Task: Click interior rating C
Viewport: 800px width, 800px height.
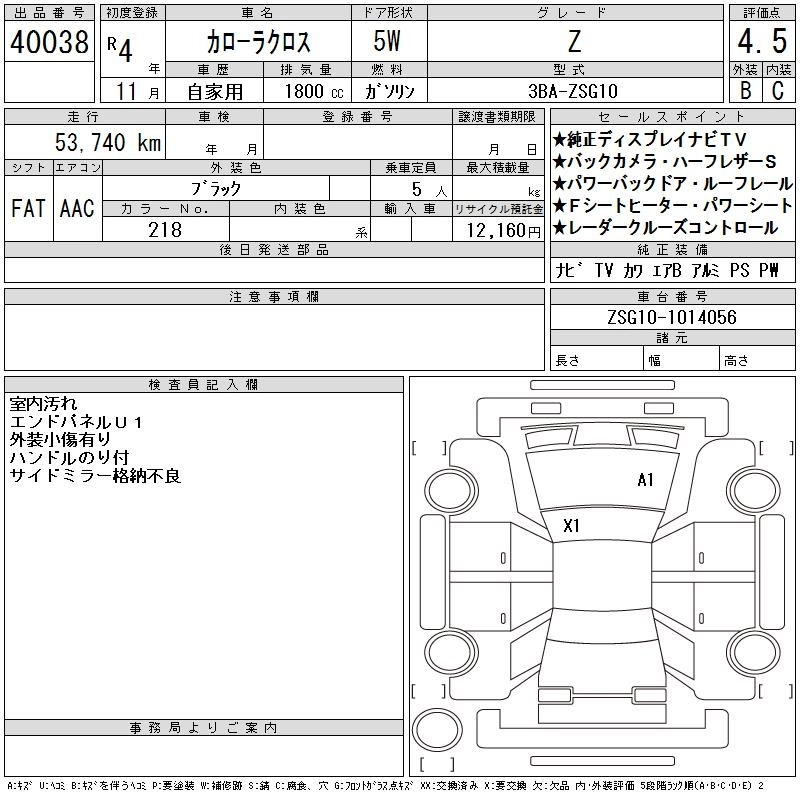Action: click(778, 90)
